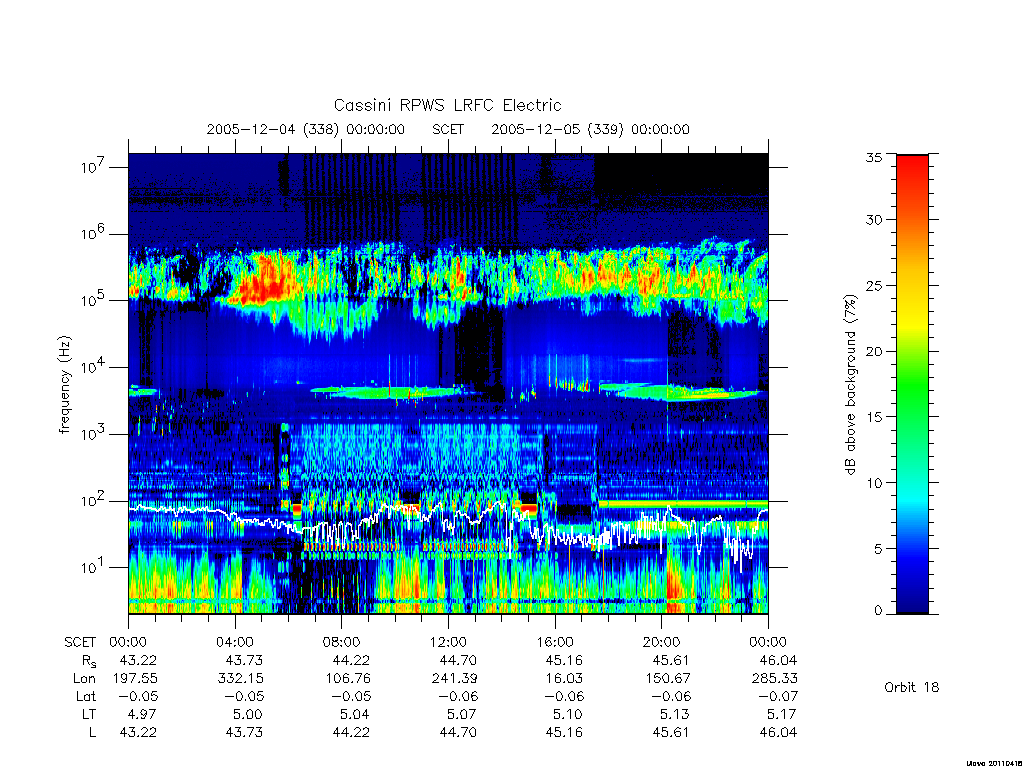Select start time '2005-12-04 (338) 00:00:00'
Image resolution: width=1024 pixels, height=768 pixels.
(x=306, y=129)
